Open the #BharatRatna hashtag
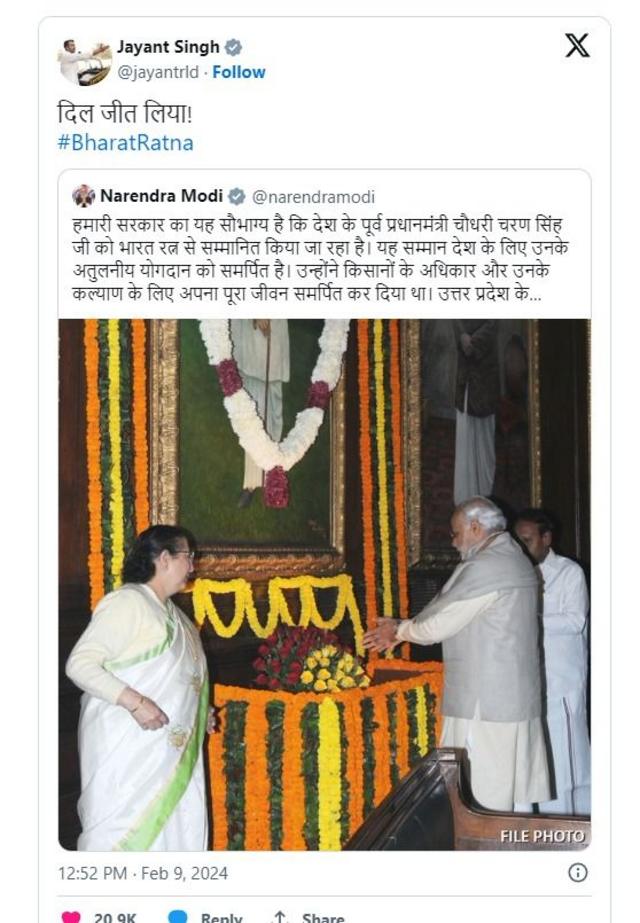640x923 pixels. 125,143
